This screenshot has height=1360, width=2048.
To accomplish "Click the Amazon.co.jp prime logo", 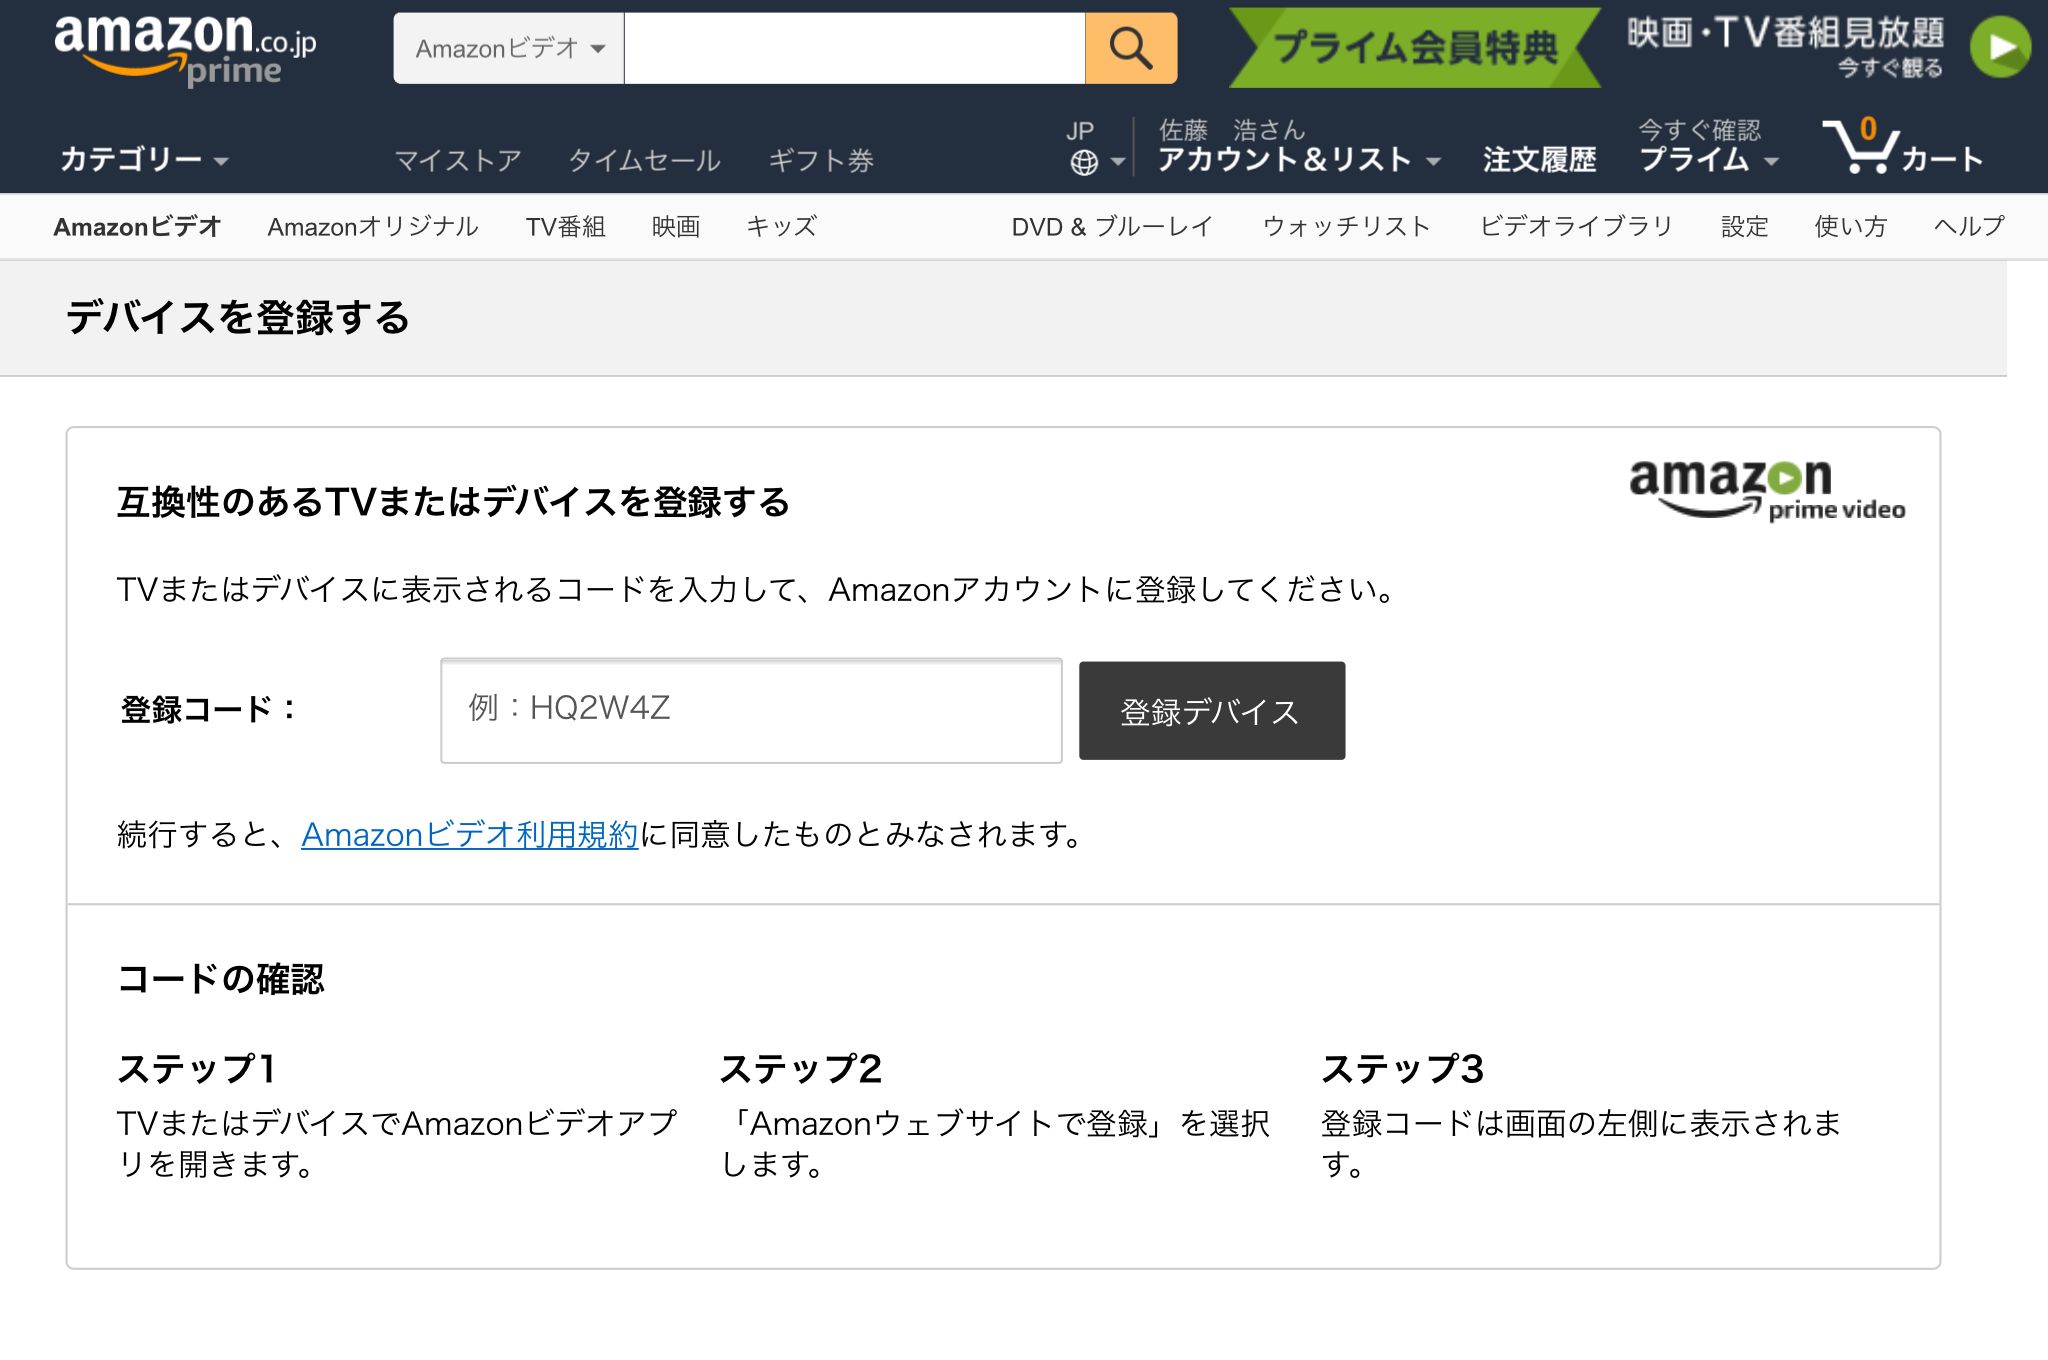I will click(185, 49).
